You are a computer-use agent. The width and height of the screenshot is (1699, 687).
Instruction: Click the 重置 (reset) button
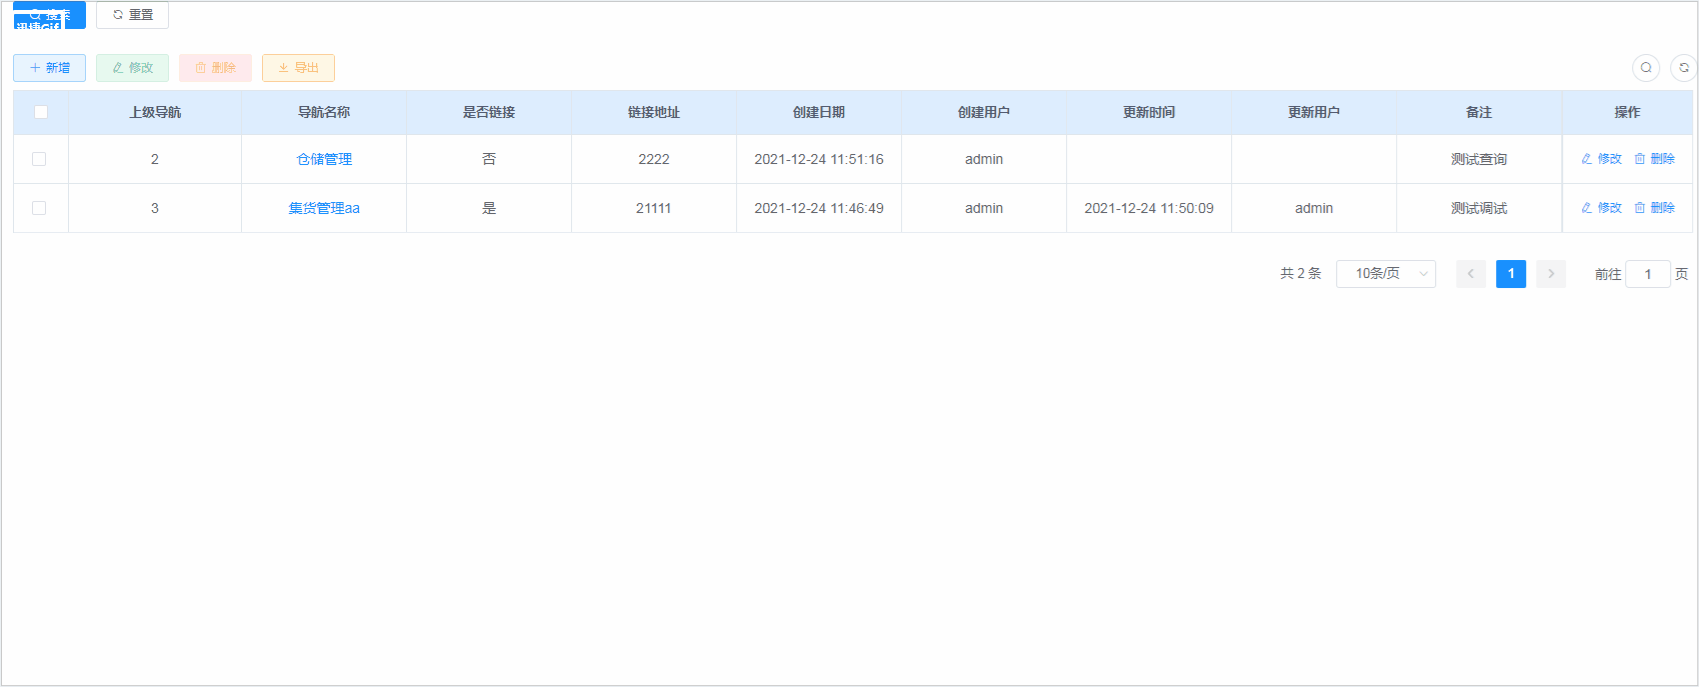tap(132, 15)
